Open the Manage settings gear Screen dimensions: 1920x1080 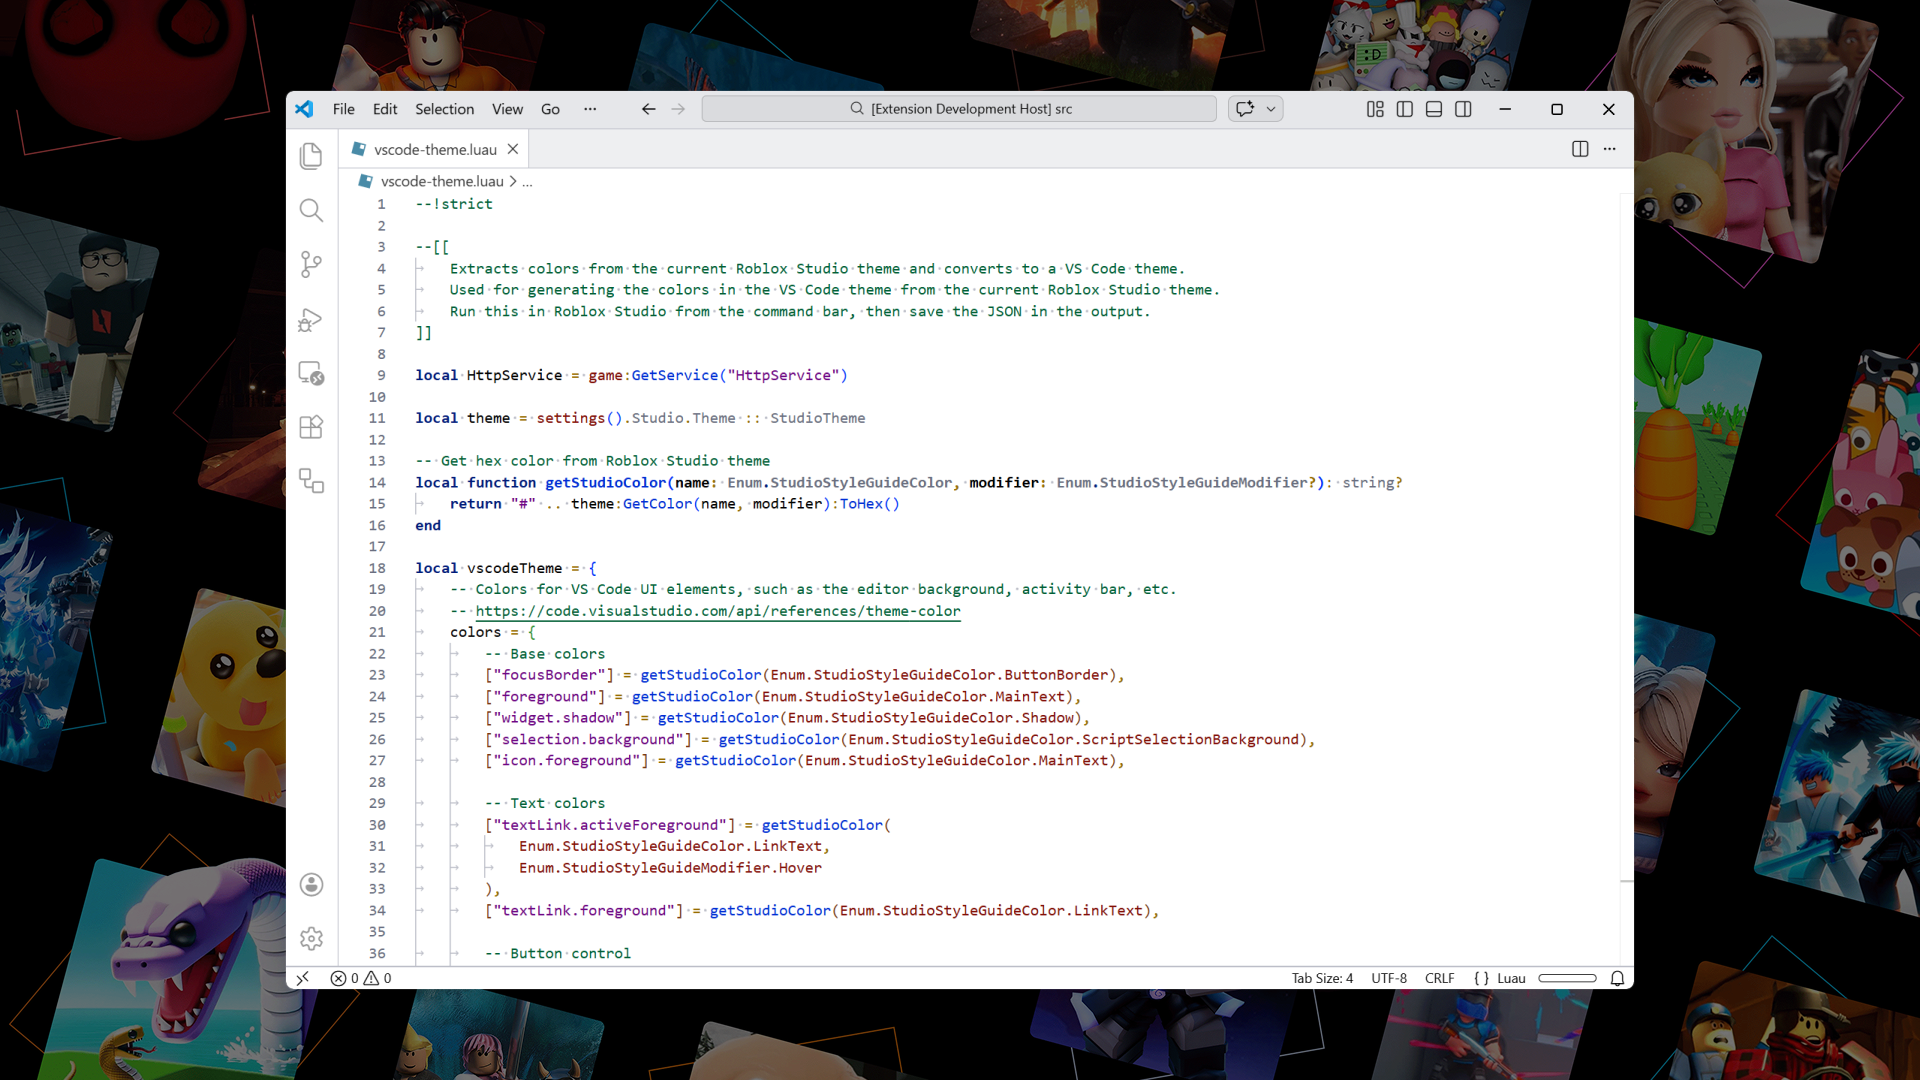(311, 939)
